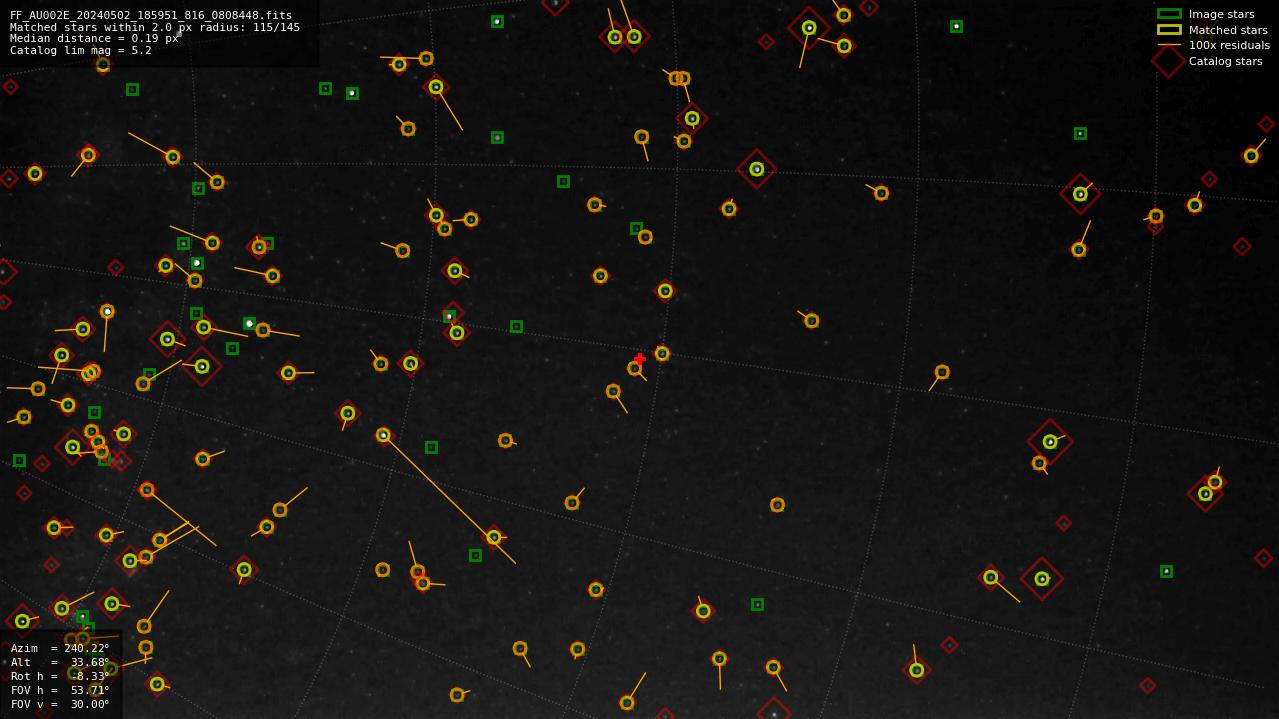Click the "Alt = 33.68°" value
This screenshot has width=1279, height=719.
60,662
